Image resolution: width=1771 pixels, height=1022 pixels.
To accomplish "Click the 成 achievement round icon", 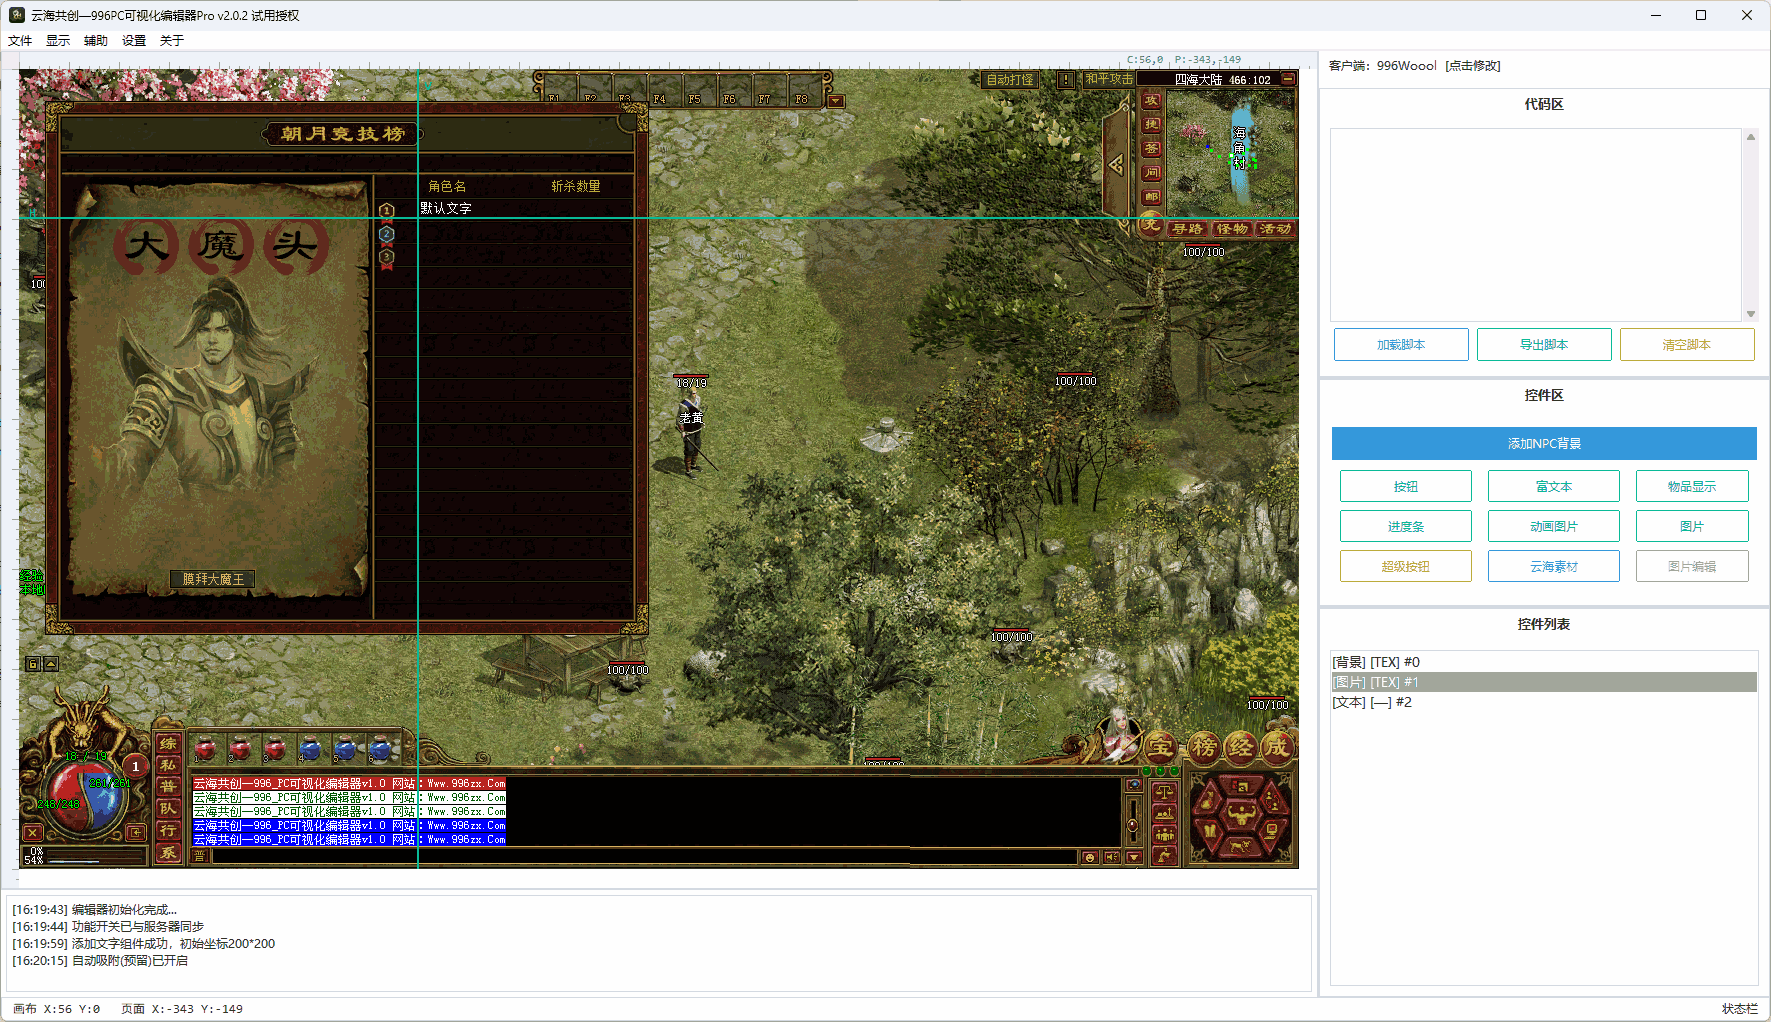I will click(x=1277, y=747).
